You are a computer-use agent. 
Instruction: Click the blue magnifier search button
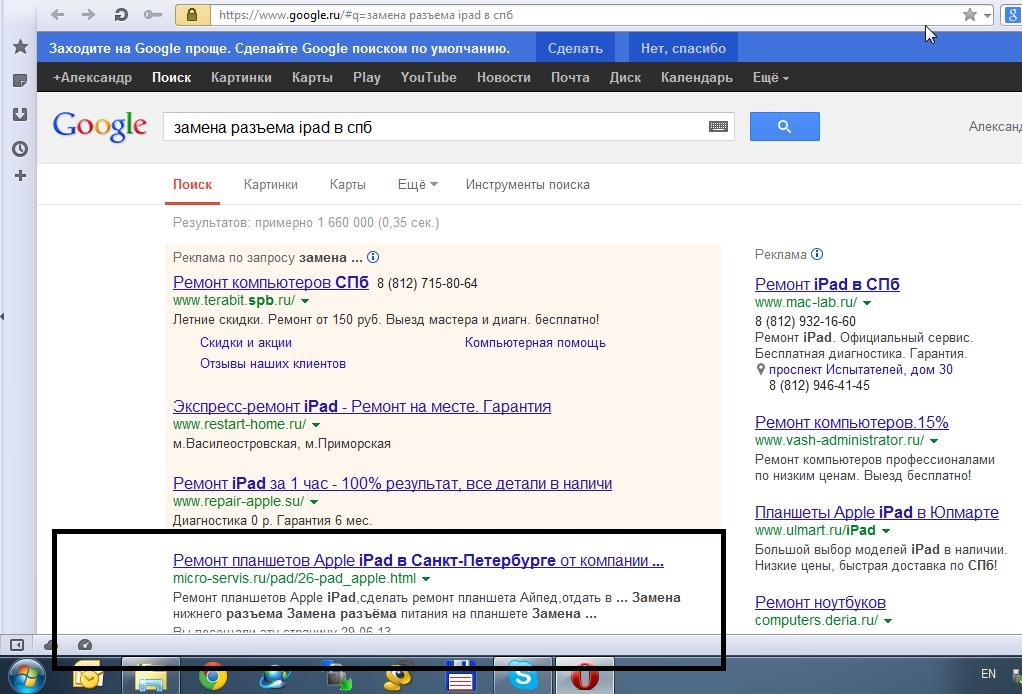785,126
